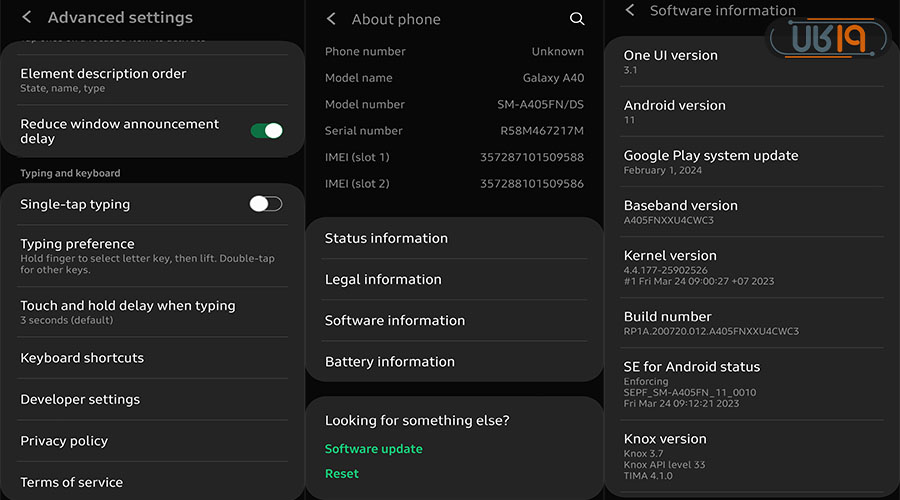This screenshot has height=500, width=900.
Task: Change Touch and hold delay when typing
Action: coord(152,312)
